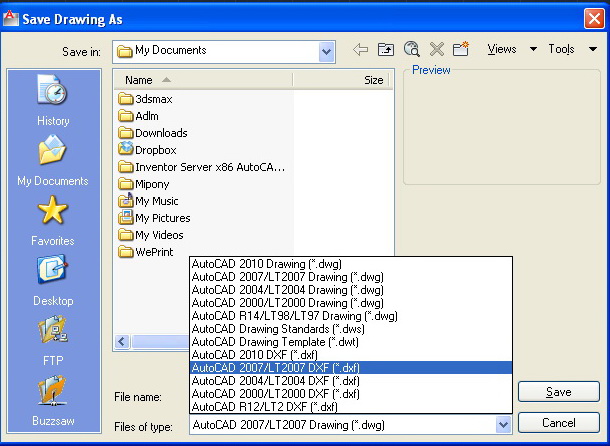
Task: Click the file list scroll-left arrow
Action: pos(122,342)
